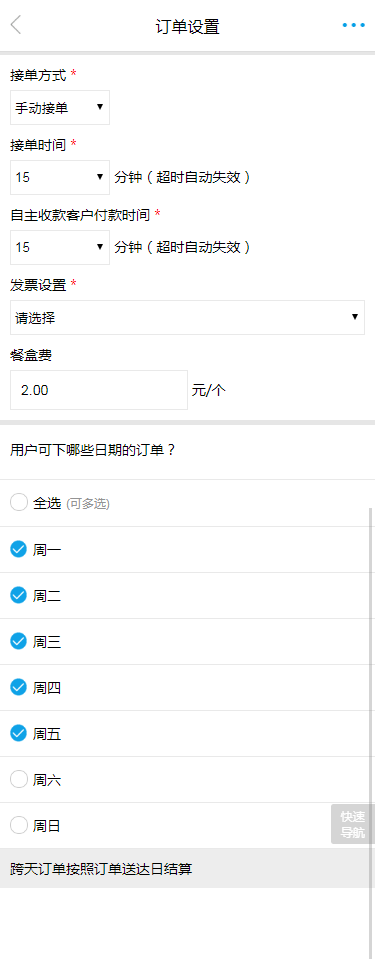375x968 pixels.
Task: Click the 餐盒费 2.00 input field
Action: [99, 390]
